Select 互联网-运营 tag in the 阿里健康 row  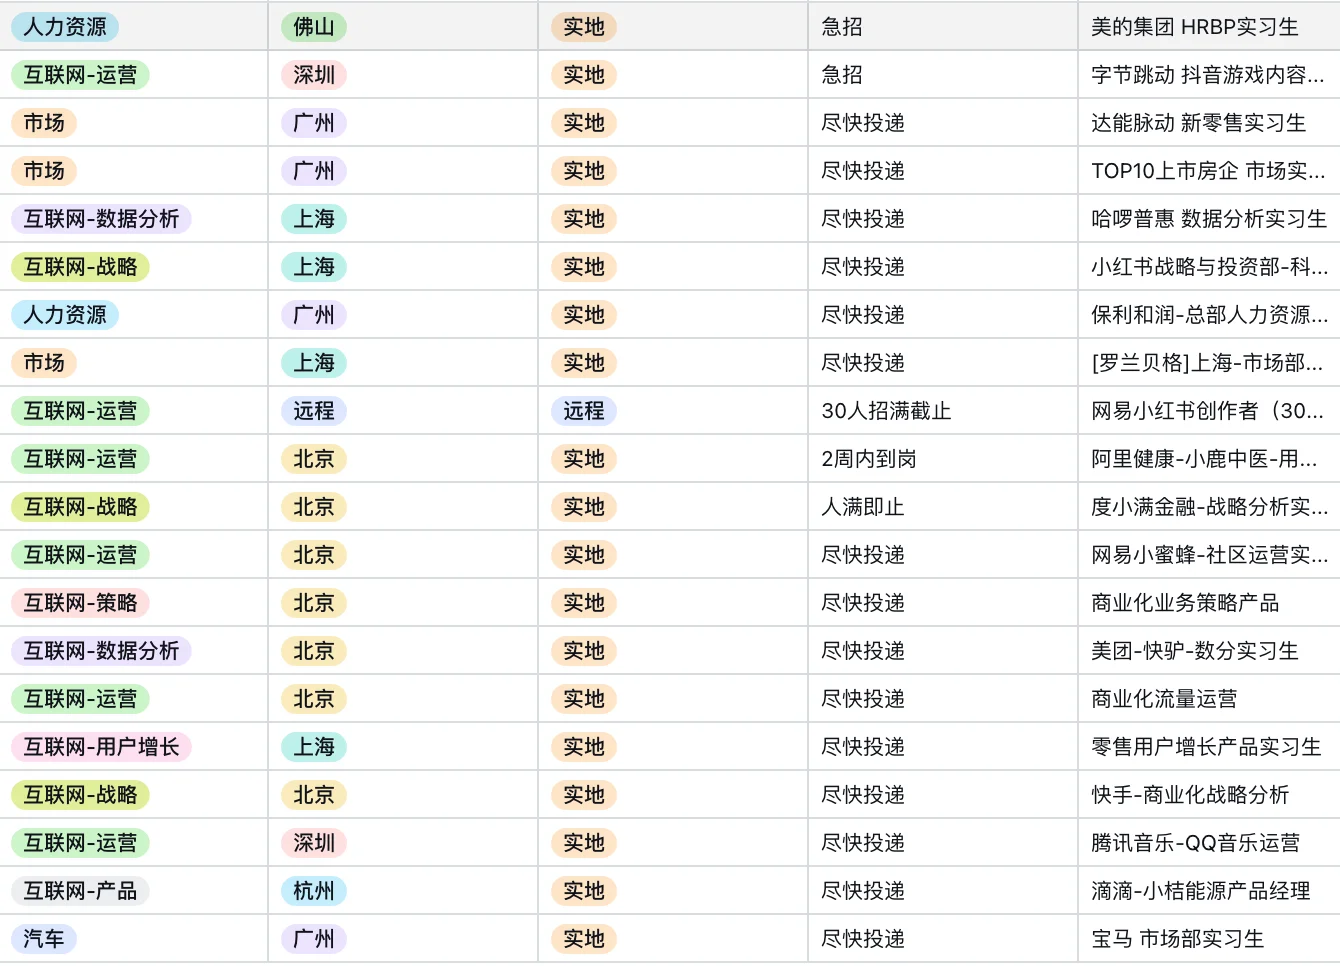[x=80, y=459]
